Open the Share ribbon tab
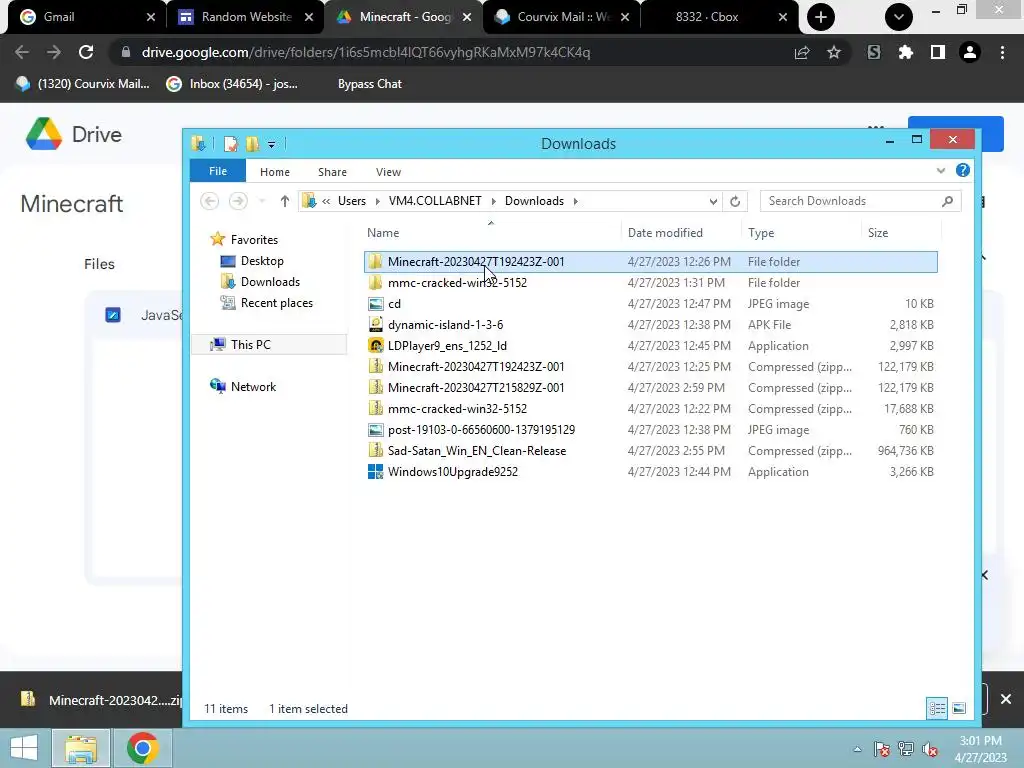The width and height of the screenshot is (1024, 768). pos(332,172)
